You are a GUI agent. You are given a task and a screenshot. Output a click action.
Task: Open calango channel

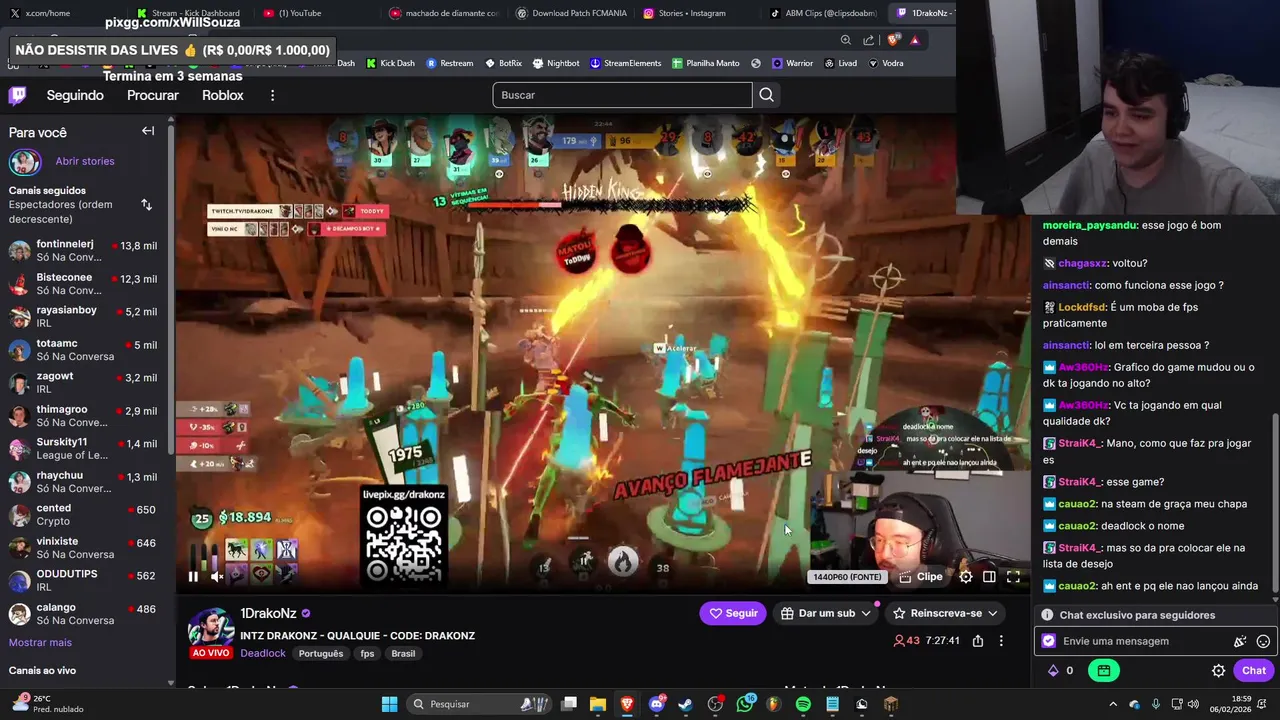tap(84, 614)
